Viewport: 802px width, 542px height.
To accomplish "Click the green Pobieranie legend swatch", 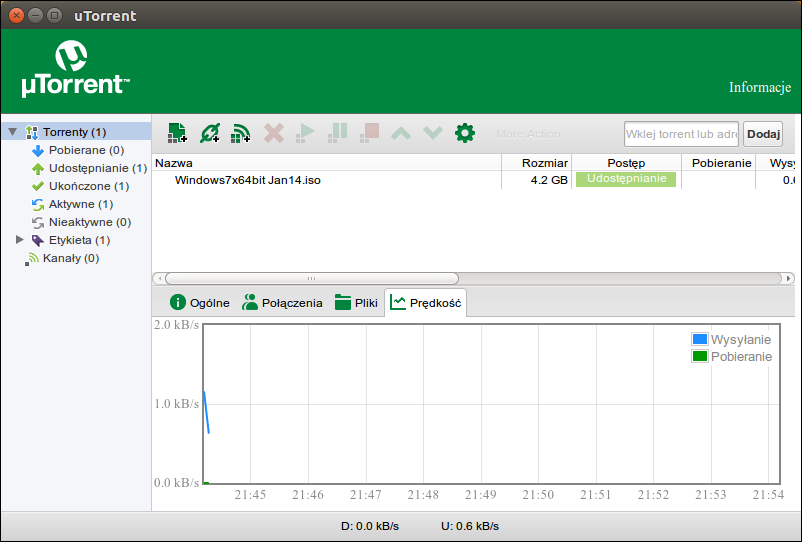I will pyautogui.click(x=700, y=356).
